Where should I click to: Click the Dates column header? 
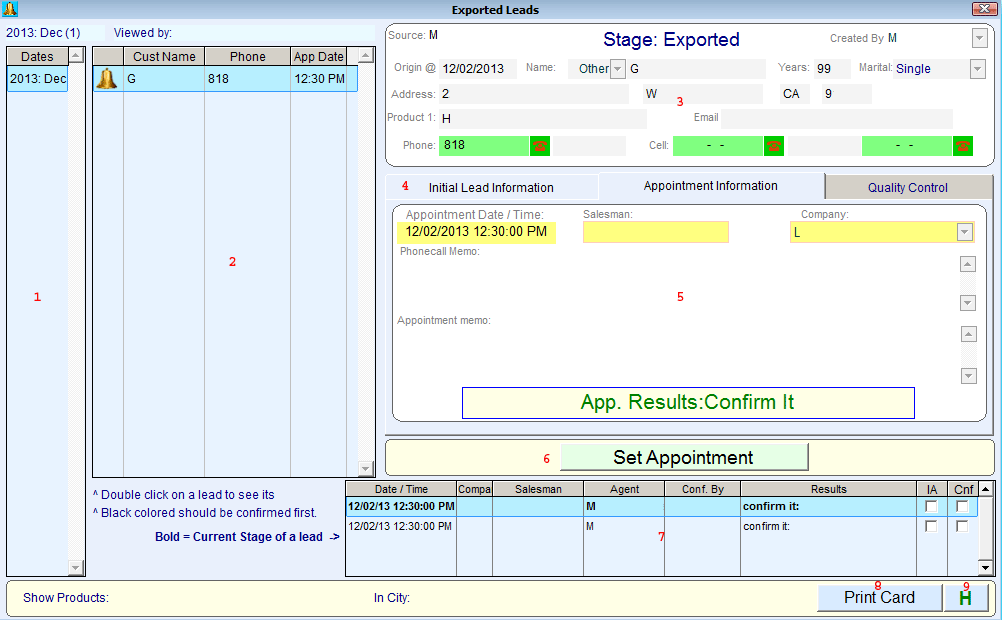click(37, 56)
